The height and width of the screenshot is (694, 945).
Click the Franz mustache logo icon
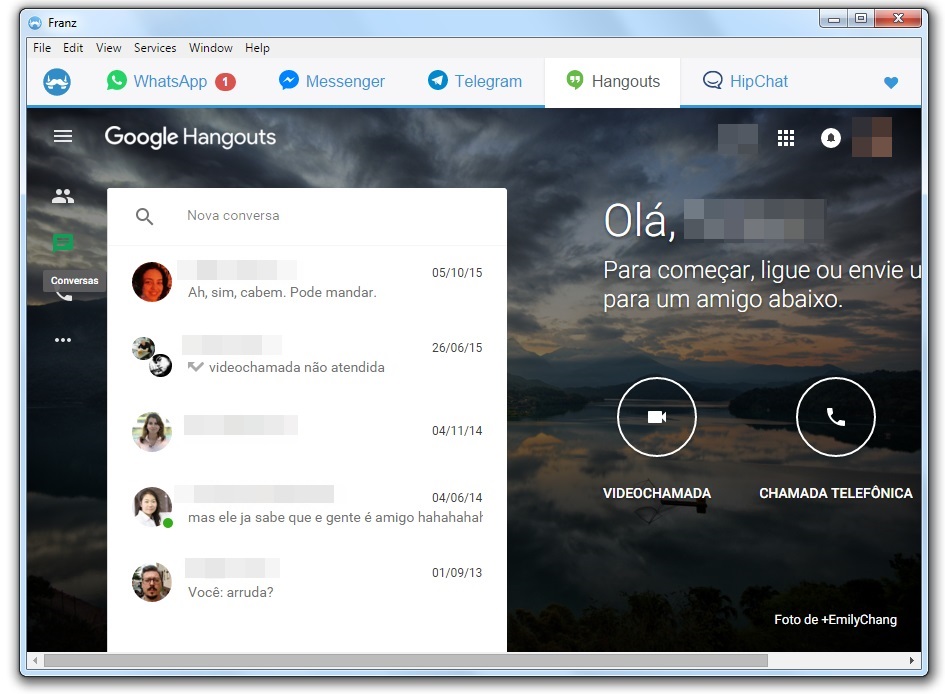coord(57,81)
